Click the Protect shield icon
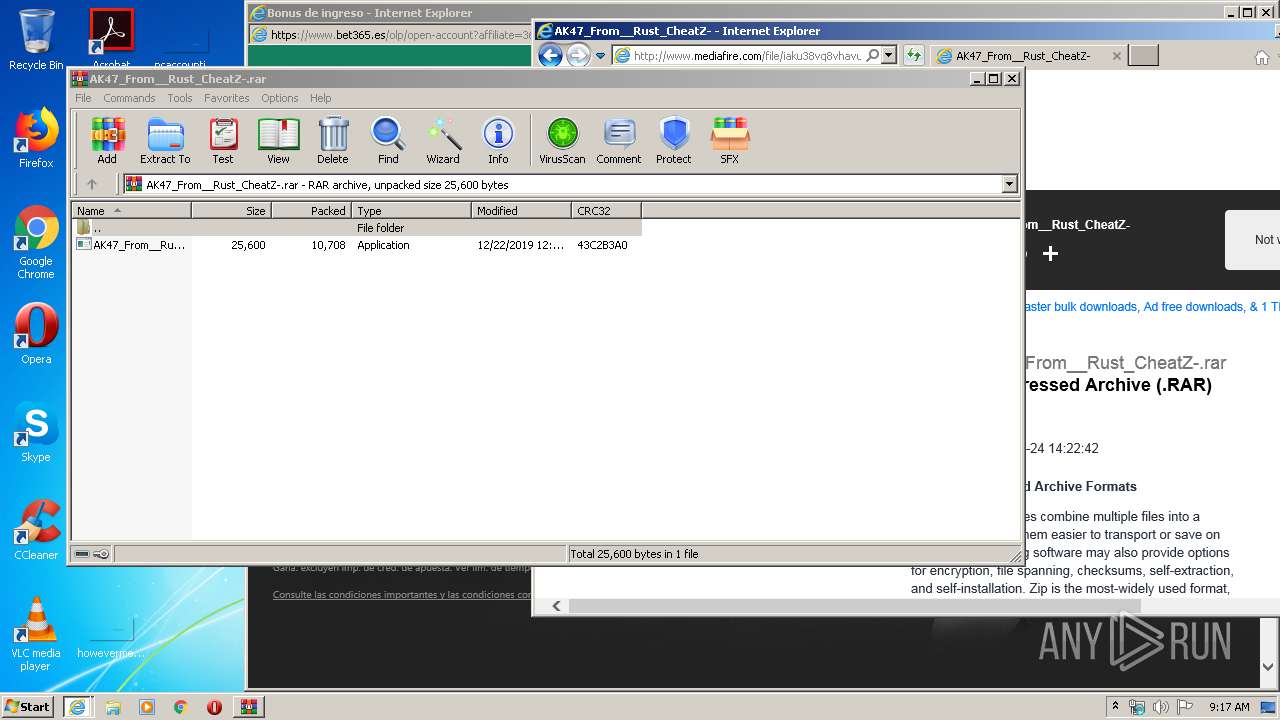The height and width of the screenshot is (720, 1280). click(674, 140)
